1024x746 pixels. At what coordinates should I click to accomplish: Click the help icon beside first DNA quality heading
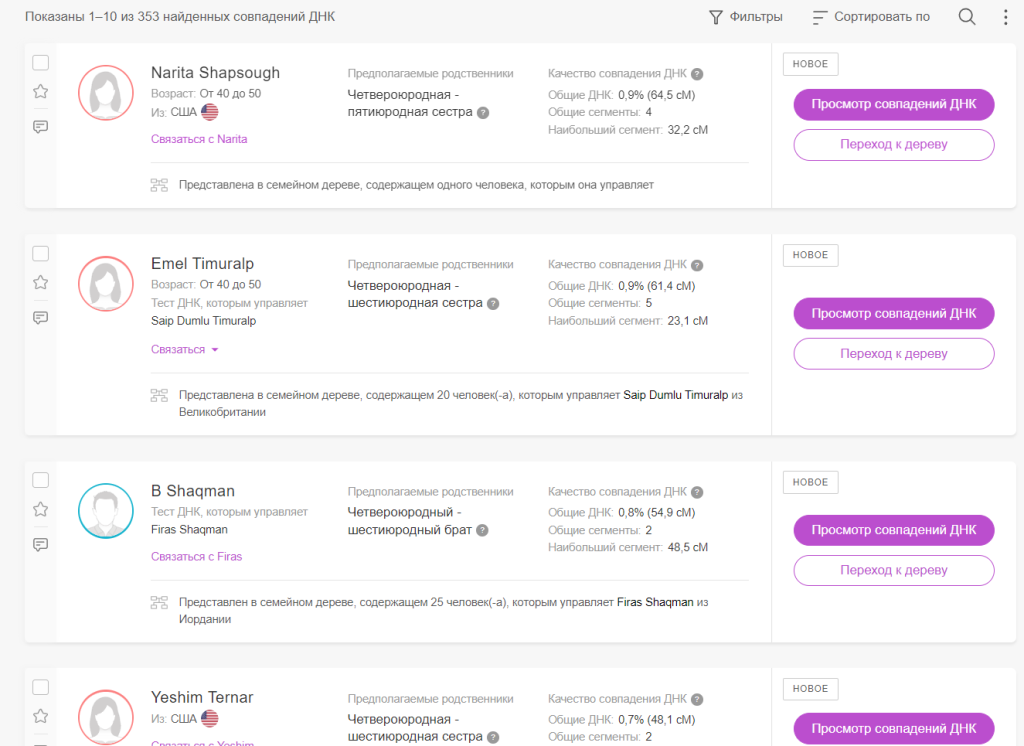tap(697, 74)
